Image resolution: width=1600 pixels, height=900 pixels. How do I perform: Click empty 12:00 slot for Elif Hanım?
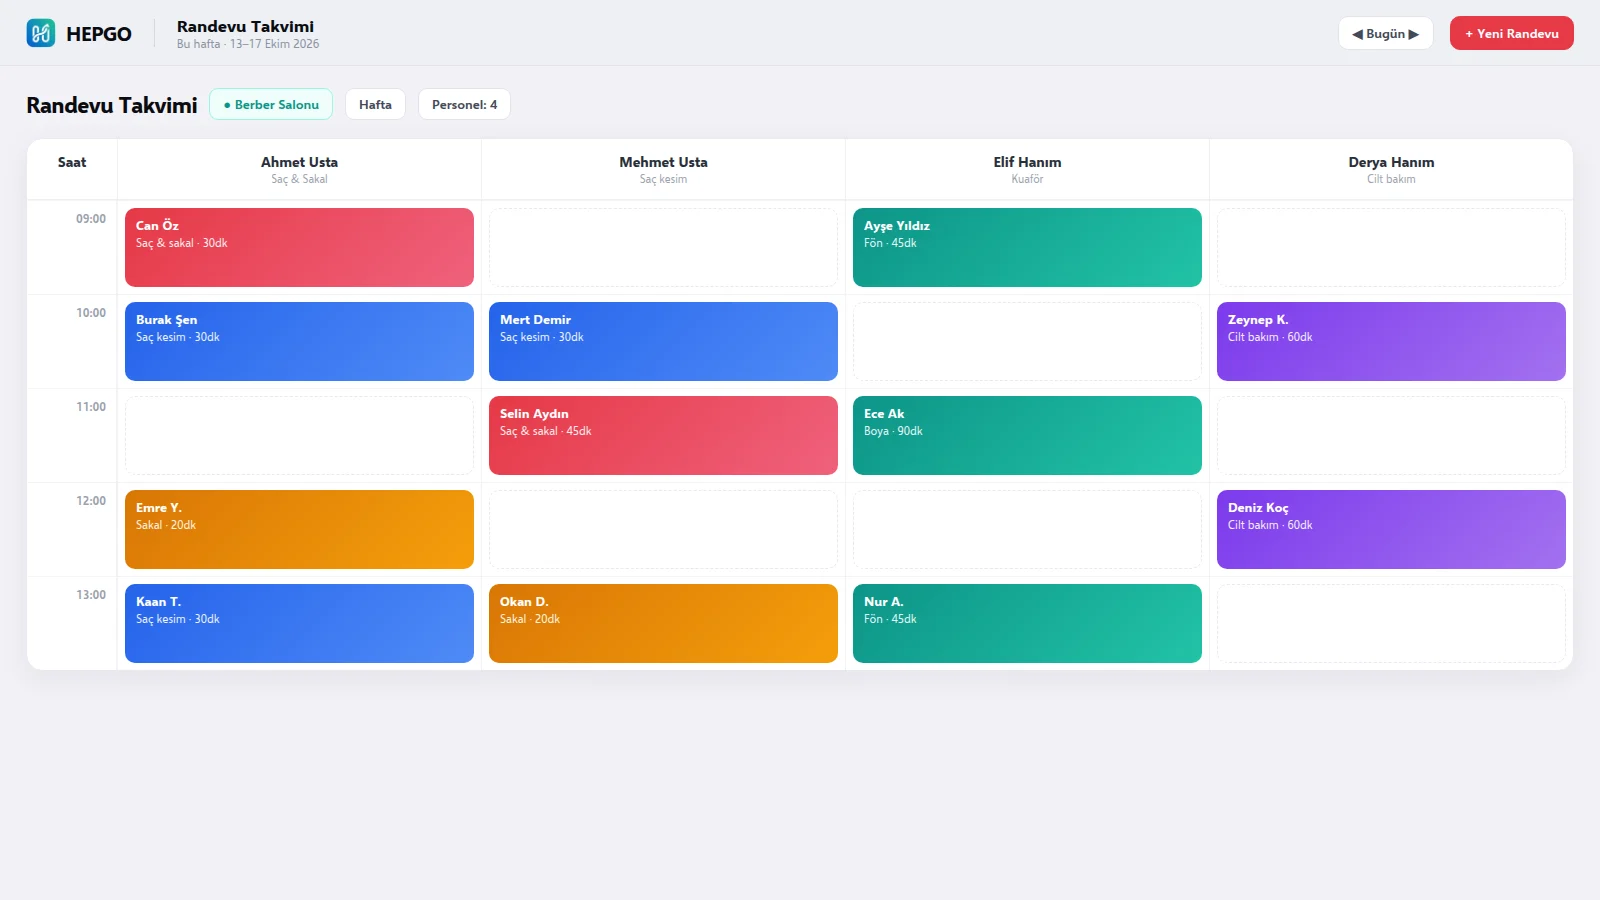point(1027,529)
